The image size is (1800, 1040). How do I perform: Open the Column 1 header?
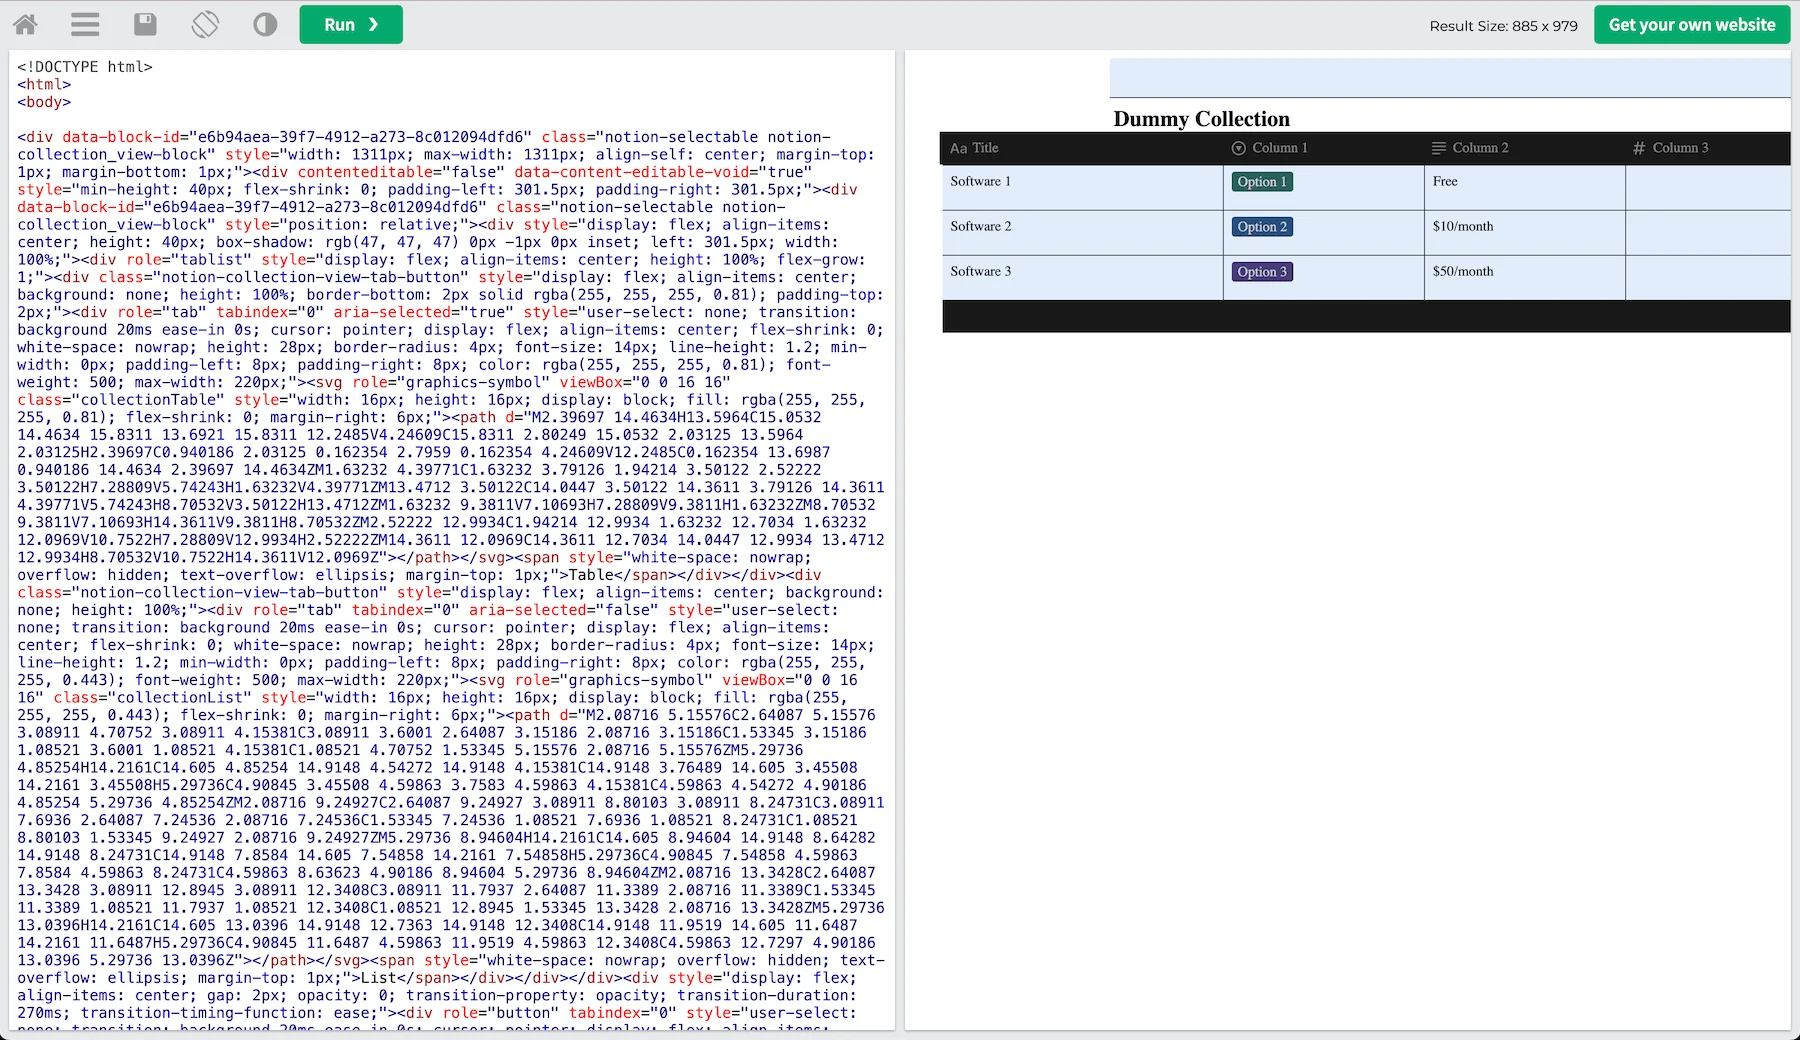[x=1280, y=148]
